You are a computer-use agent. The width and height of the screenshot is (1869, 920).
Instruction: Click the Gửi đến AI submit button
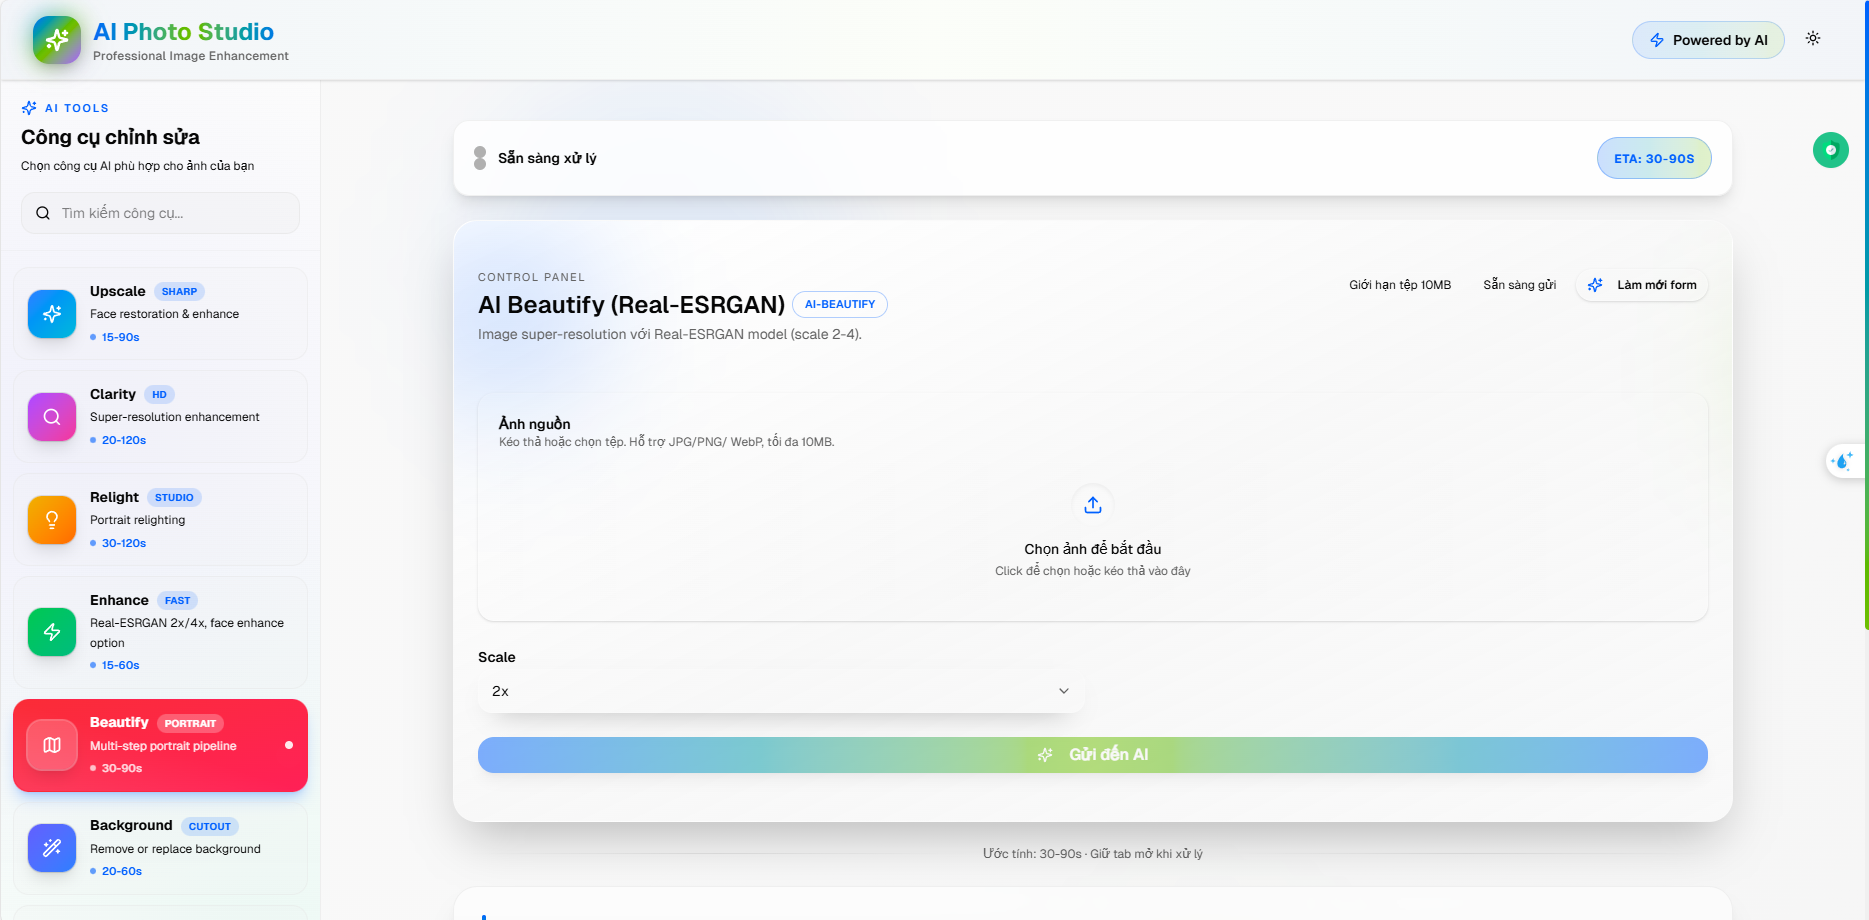pyautogui.click(x=1092, y=755)
